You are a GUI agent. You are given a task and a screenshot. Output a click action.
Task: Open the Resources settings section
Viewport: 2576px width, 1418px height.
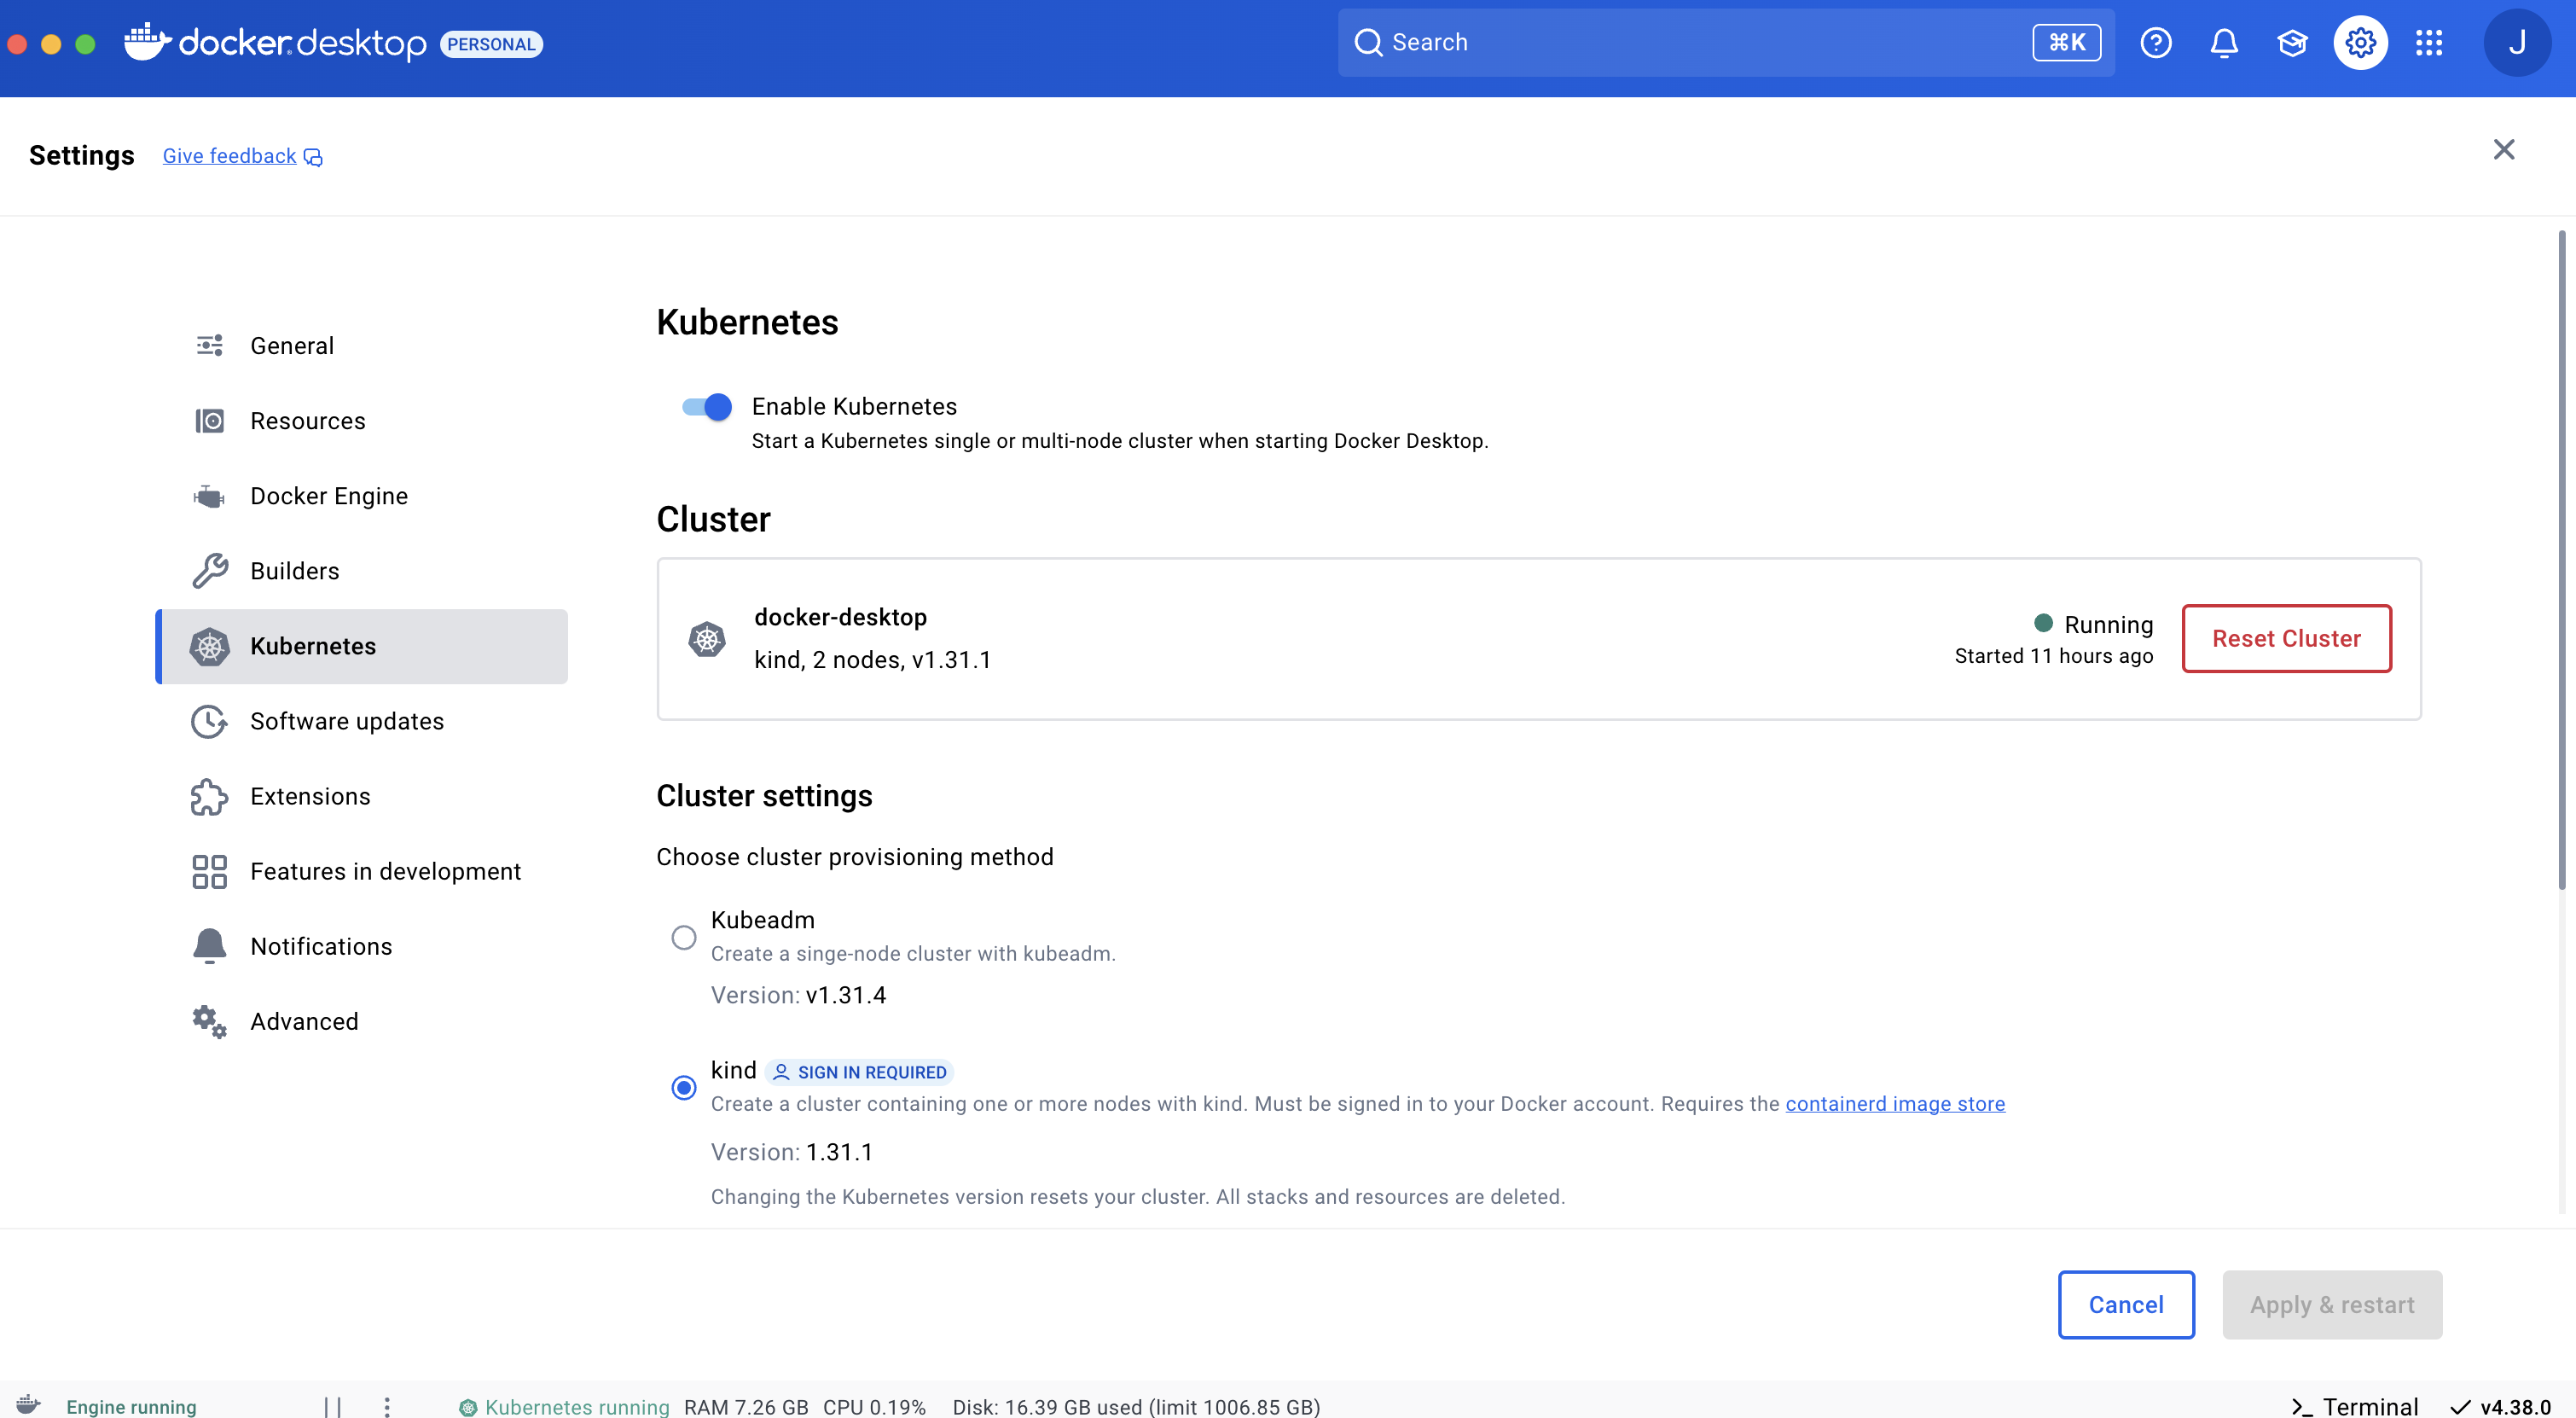[307, 421]
